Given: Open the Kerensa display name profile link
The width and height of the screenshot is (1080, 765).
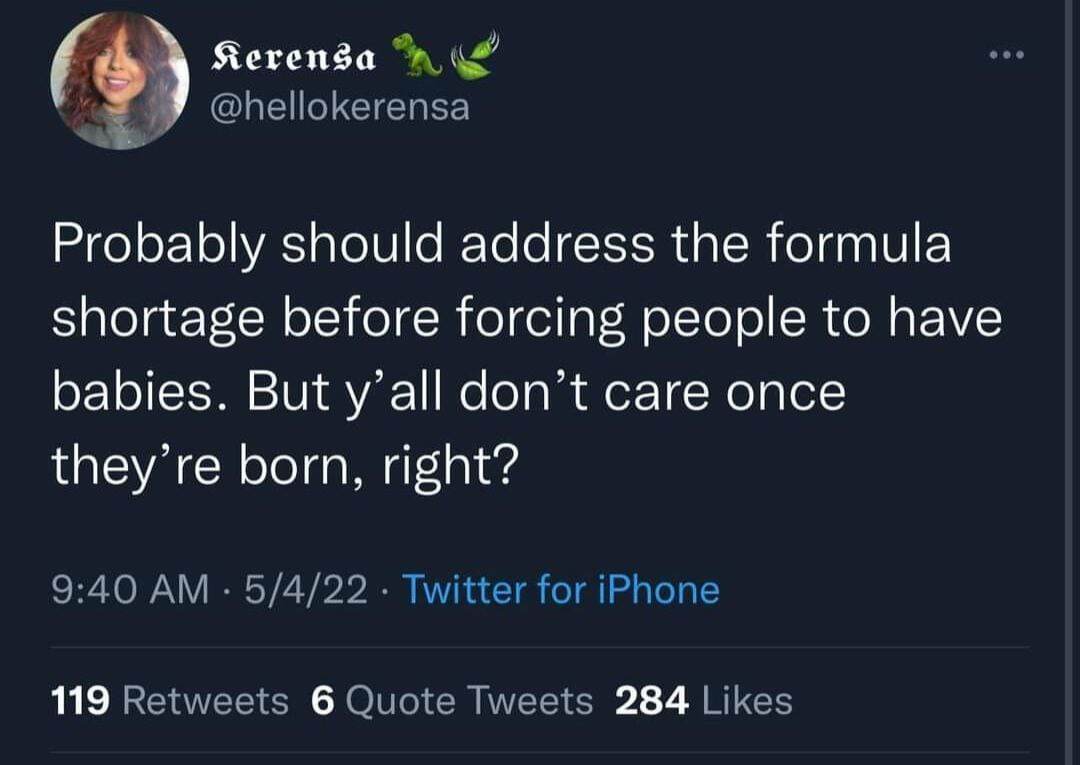Looking at the screenshot, I should click(296, 60).
